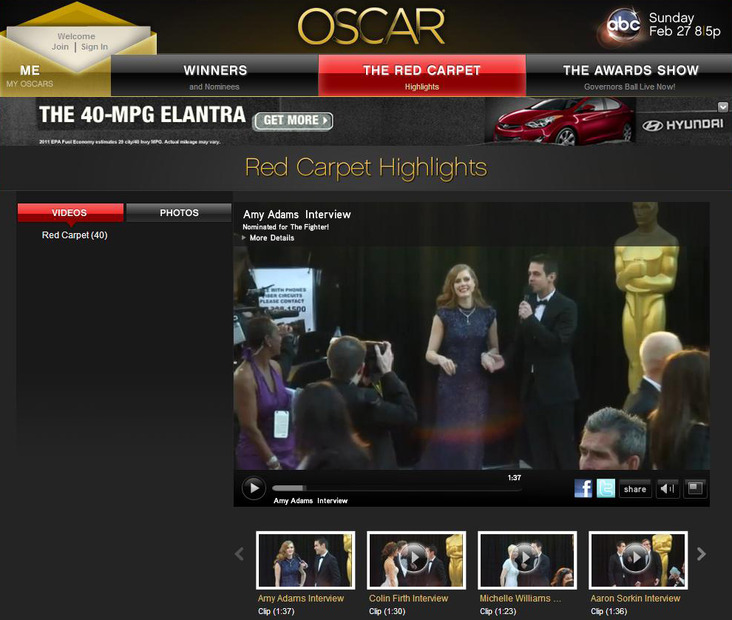Screen dimensions: 732x620
Task: Mute the video volume icon
Action: pos(667,489)
